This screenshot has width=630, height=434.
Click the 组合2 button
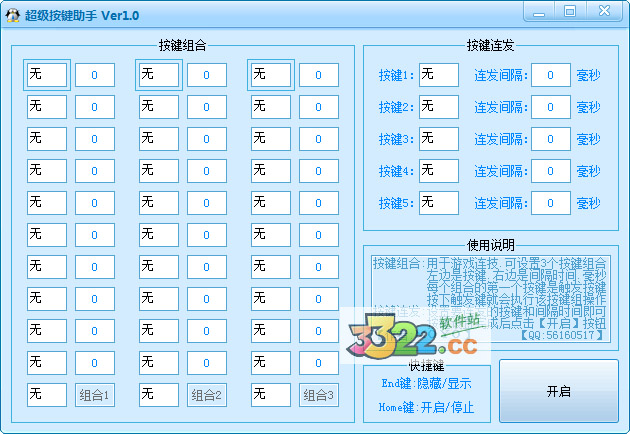click(x=207, y=395)
